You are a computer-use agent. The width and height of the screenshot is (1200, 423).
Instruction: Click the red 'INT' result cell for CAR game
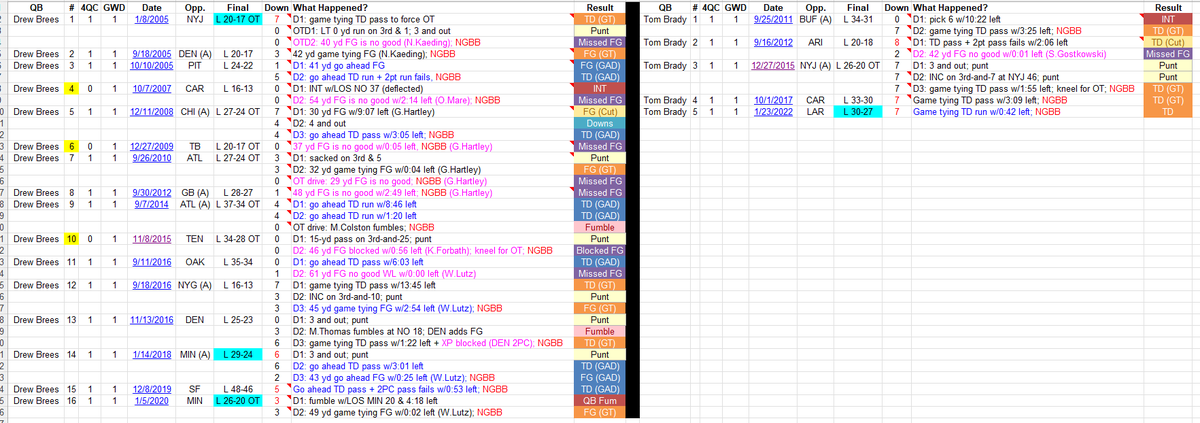pyautogui.click(x=599, y=87)
